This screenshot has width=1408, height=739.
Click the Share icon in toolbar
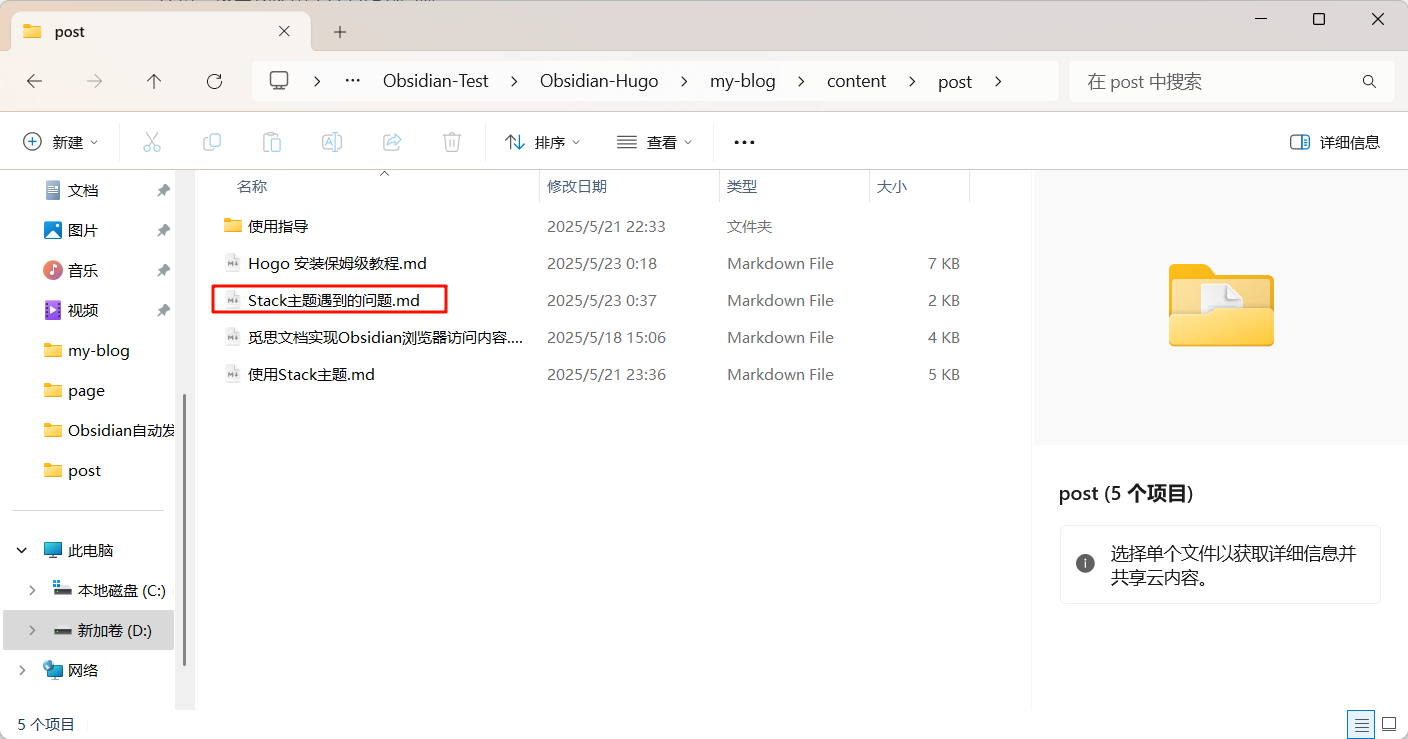point(392,142)
